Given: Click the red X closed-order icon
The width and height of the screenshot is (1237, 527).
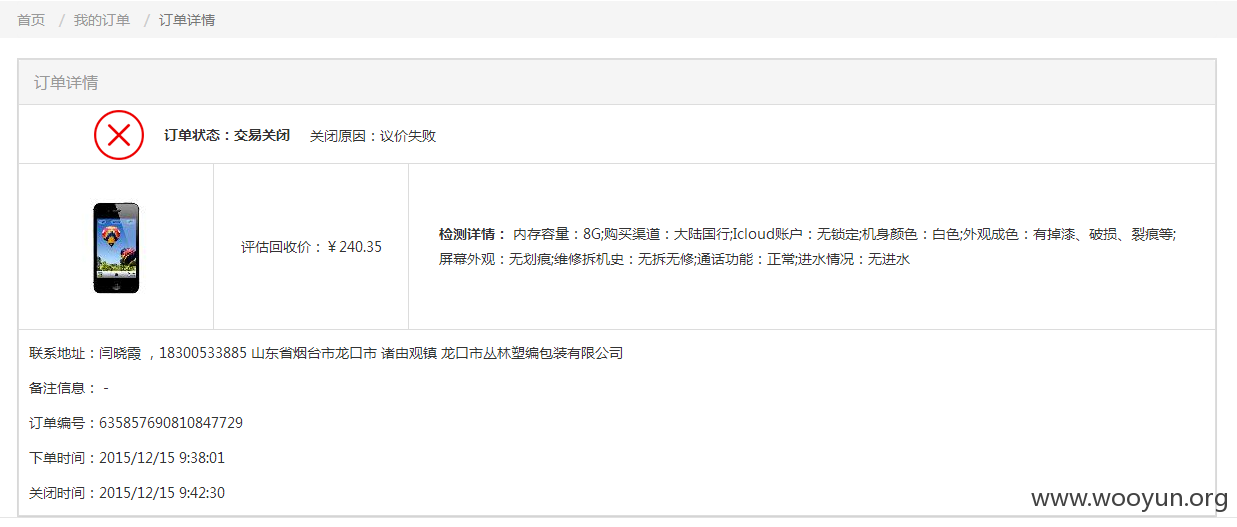Looking at the screenshot, I should click(119, 135).
